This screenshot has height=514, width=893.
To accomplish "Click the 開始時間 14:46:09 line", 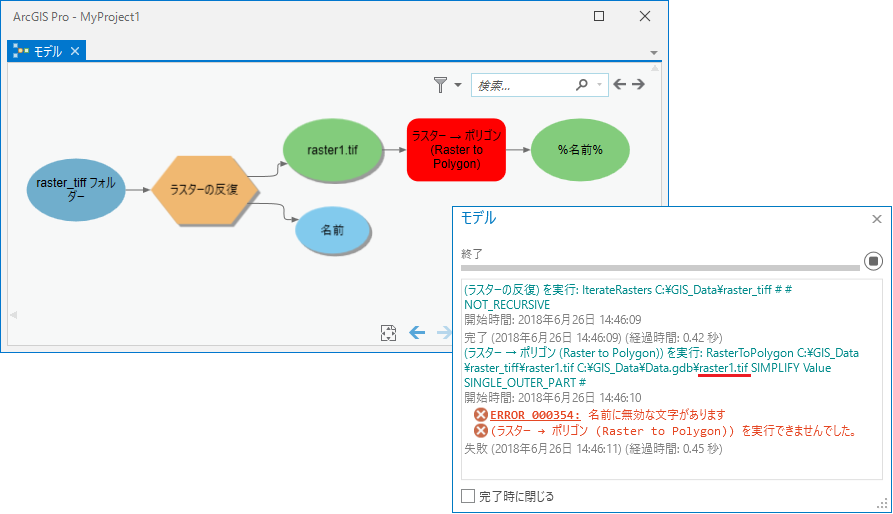I will coord(552,319).
